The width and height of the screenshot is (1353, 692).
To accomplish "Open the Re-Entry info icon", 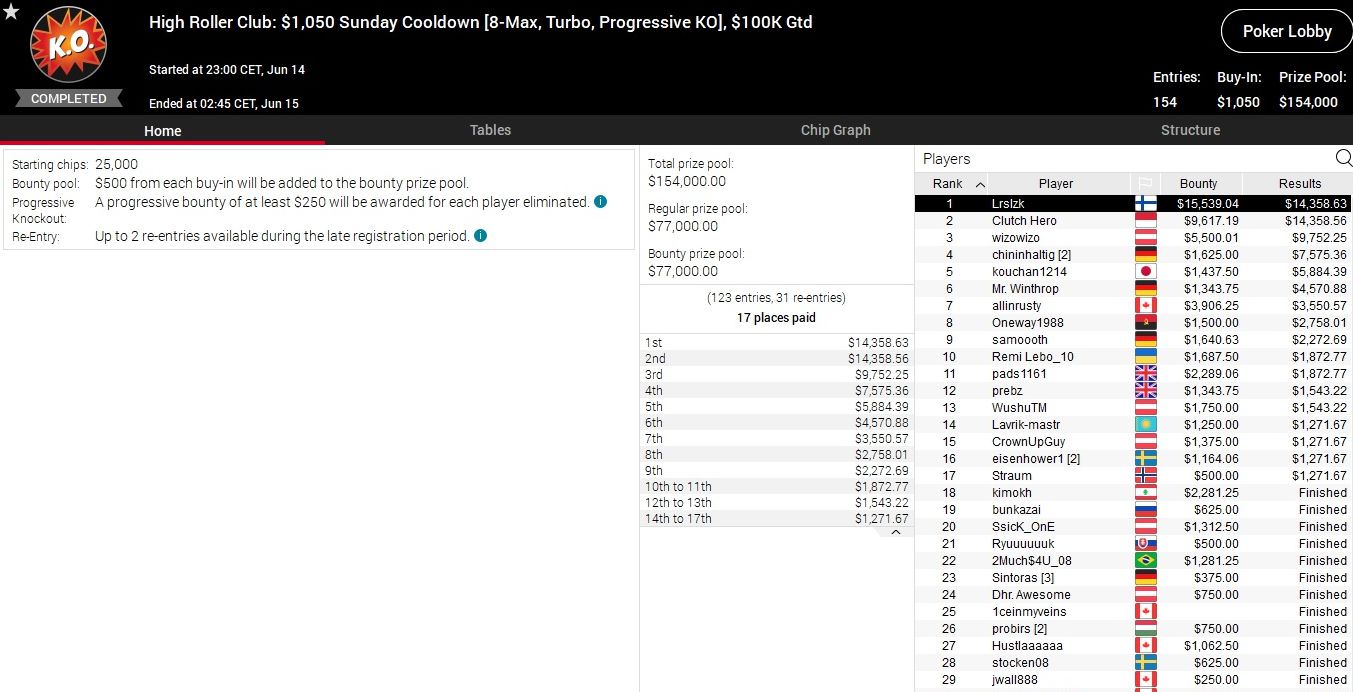I will pos(480,236).
